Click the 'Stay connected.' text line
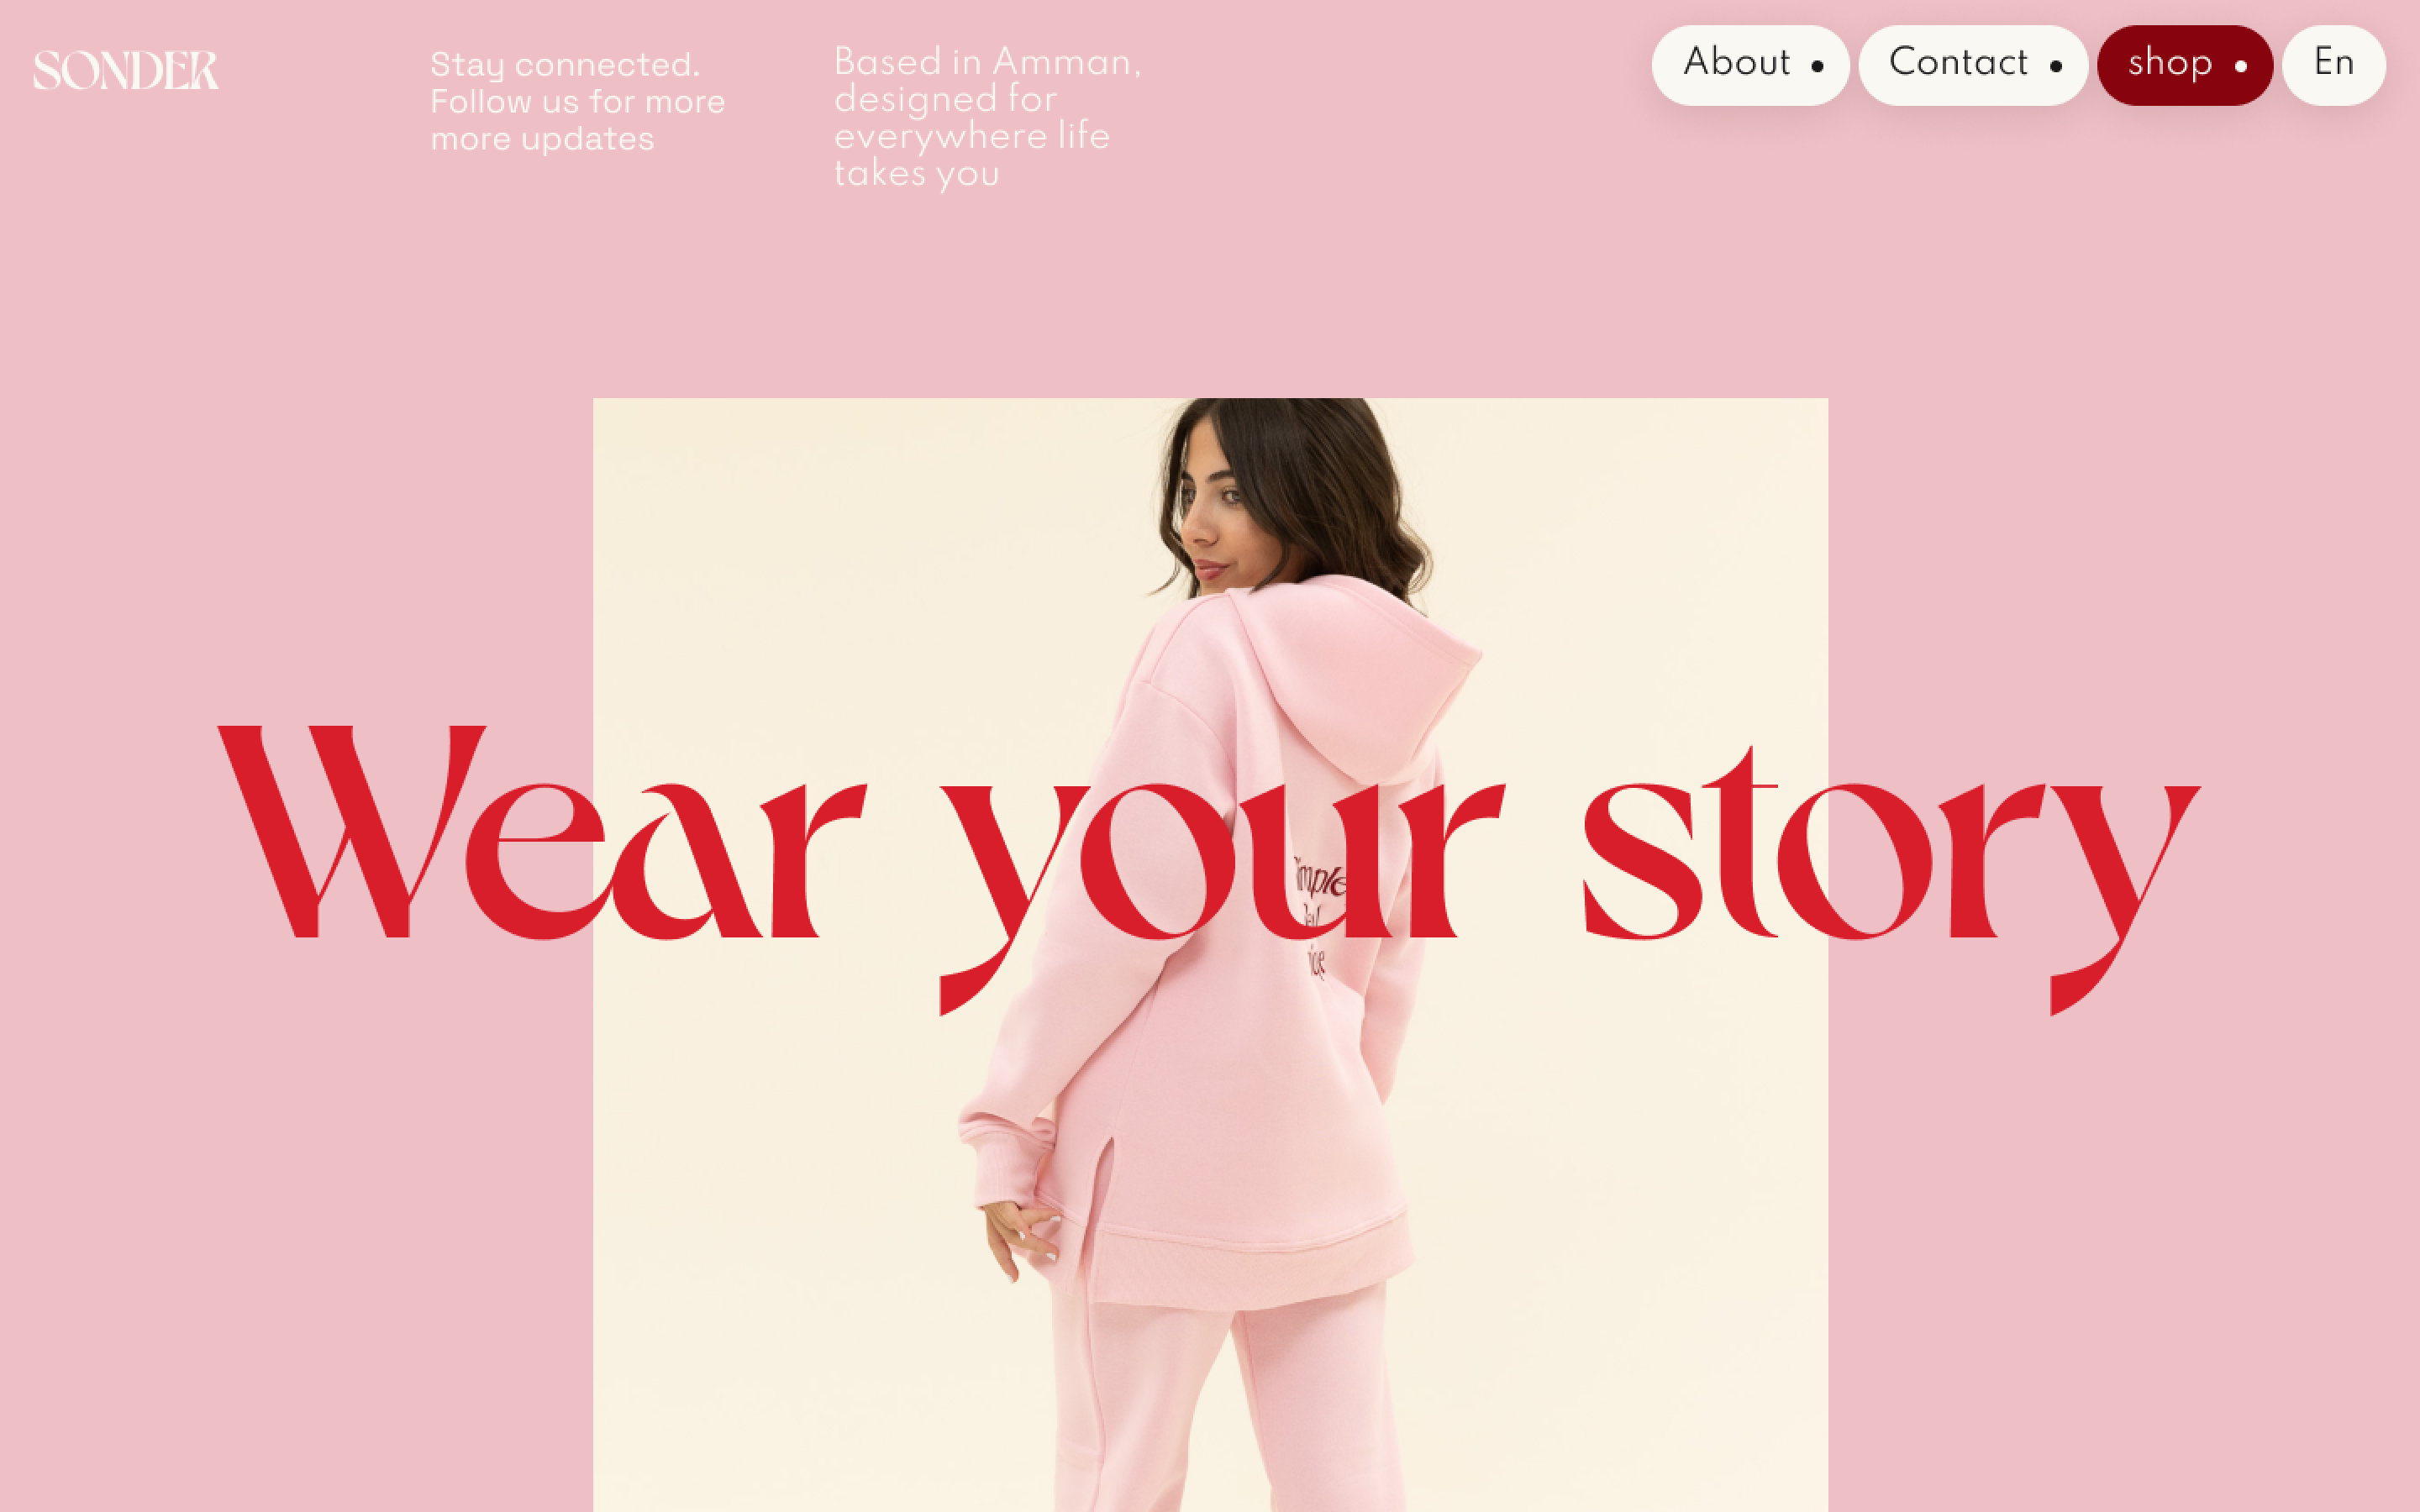2420x1512 pixels. pos(565,65)
